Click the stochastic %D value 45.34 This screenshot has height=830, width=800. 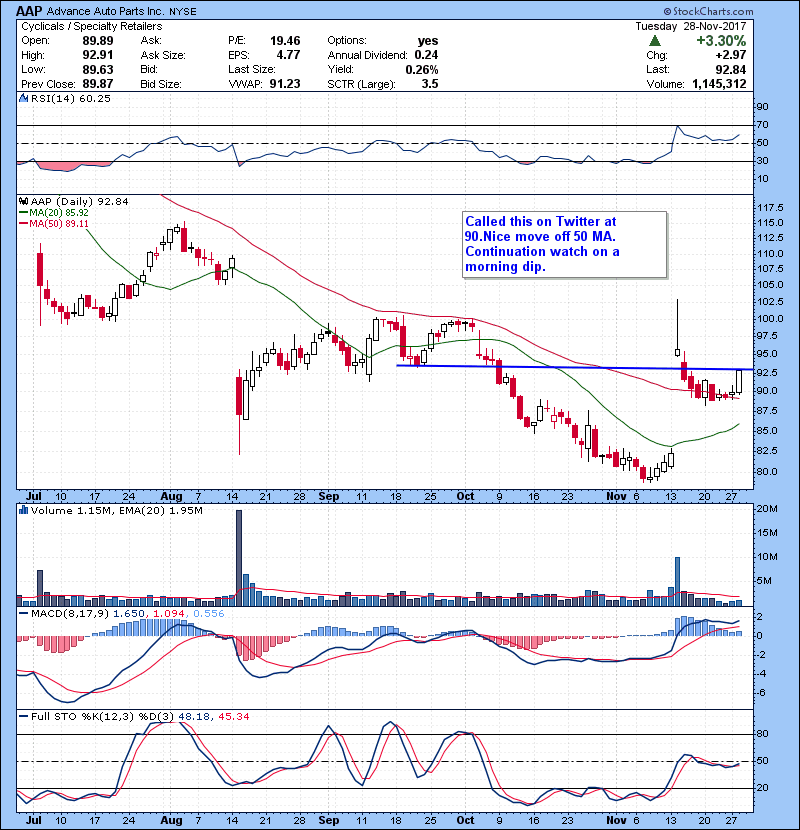[233, 716]
